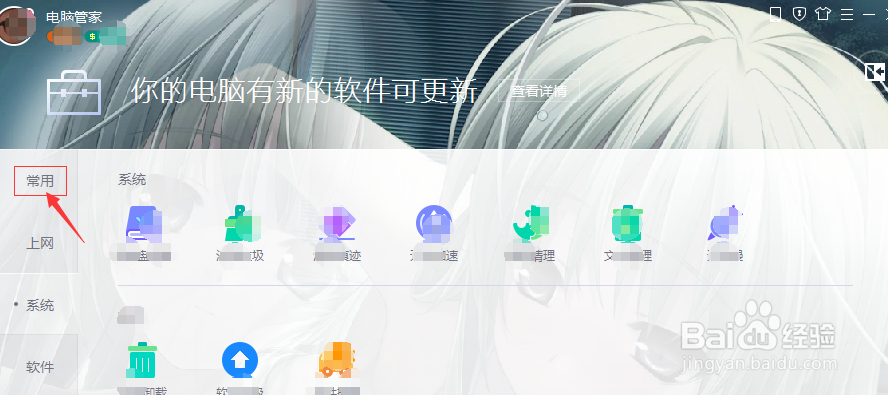Open the hamburger main menu icon
888x395 pixels.
pyautogui.click(x=847, y=14)
